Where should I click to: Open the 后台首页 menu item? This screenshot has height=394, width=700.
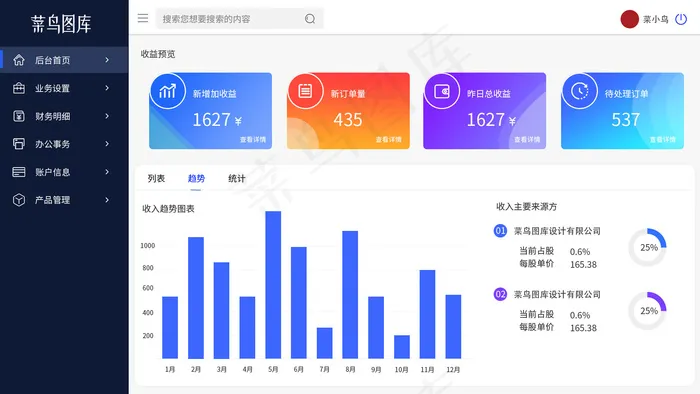[64, 60]
